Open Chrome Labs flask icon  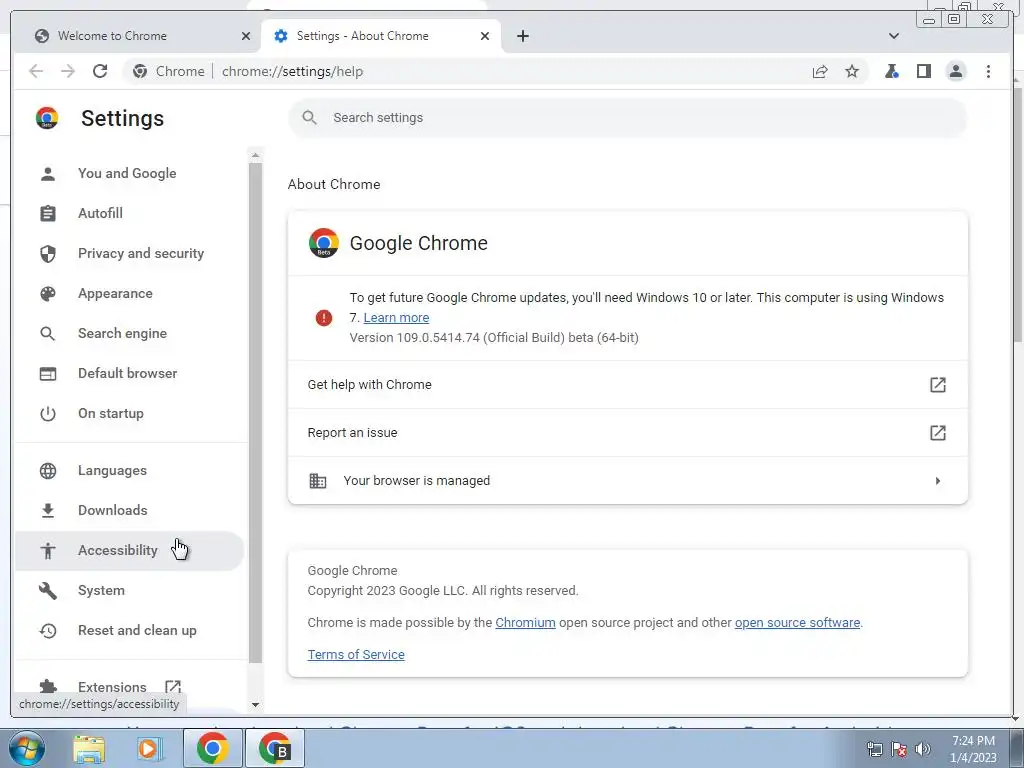click(x=891, y=71)
